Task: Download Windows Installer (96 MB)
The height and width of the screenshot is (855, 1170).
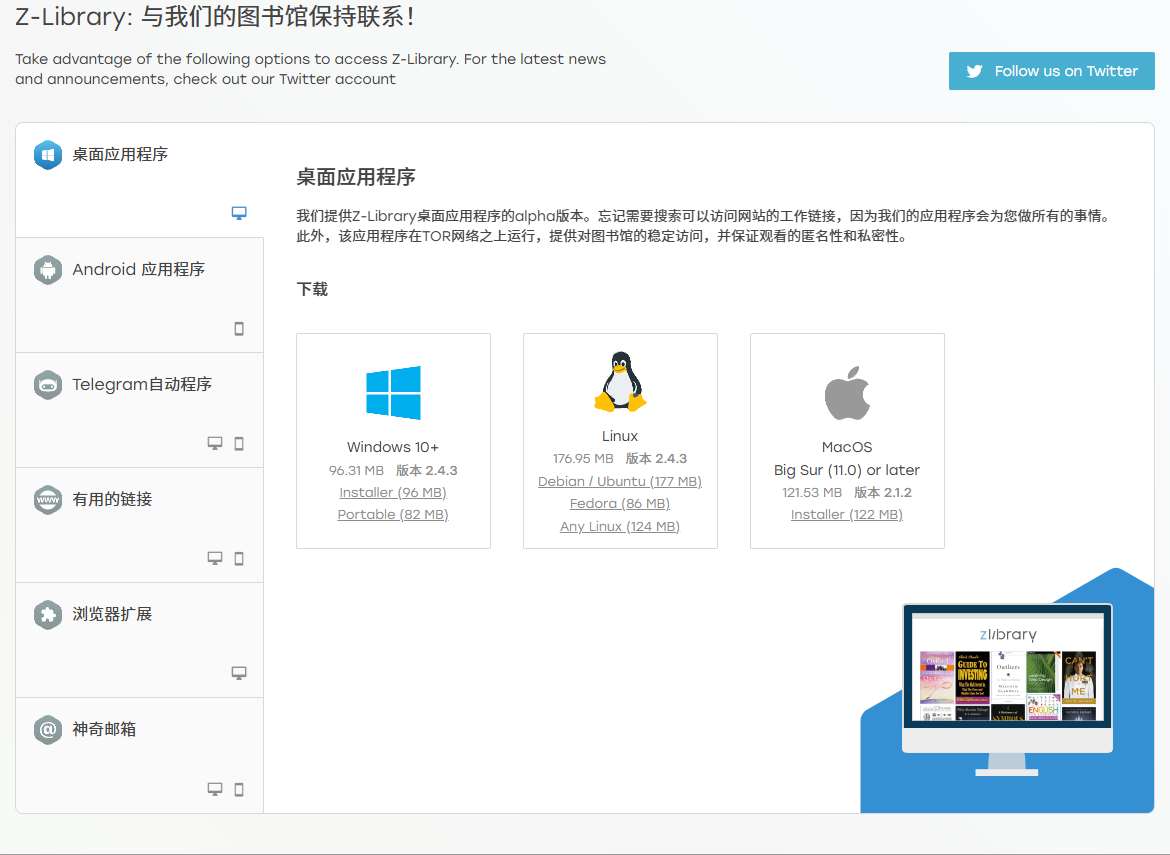Action: point(392,492)
